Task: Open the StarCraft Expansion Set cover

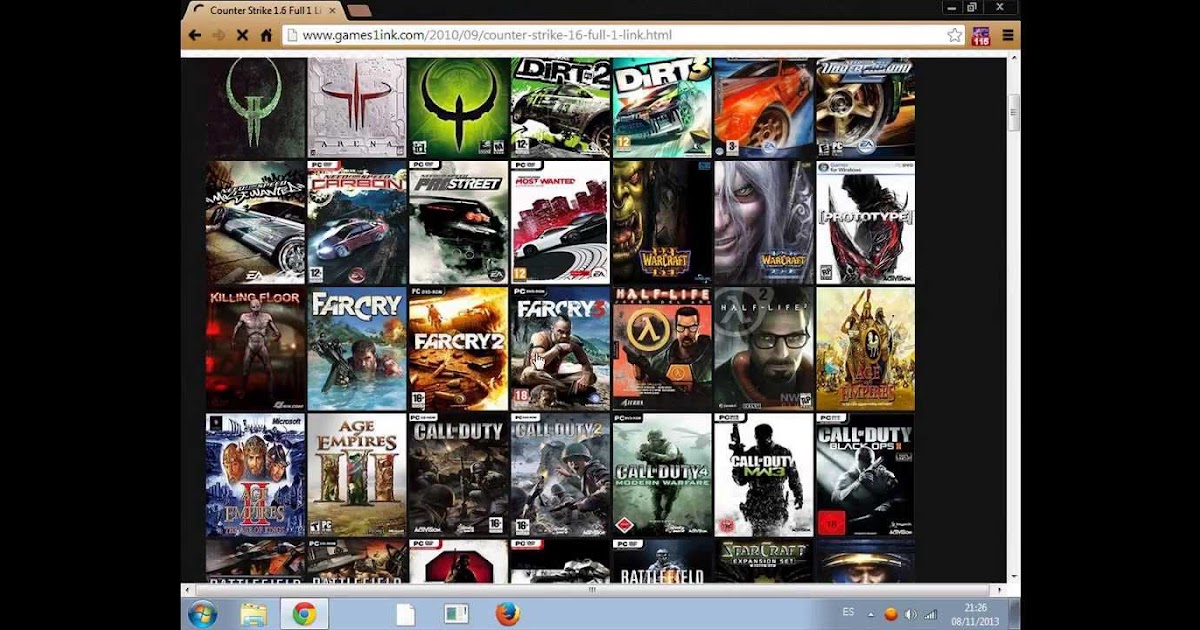Action: tap(764, 561)
